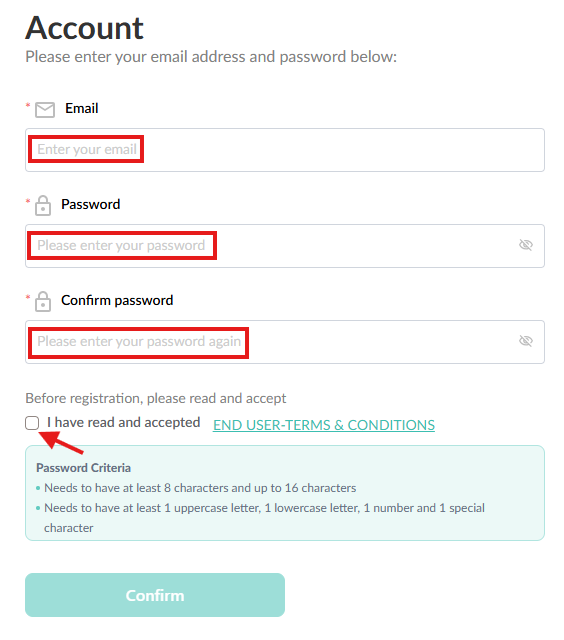Click the Confirm password label text

[117, 300]
